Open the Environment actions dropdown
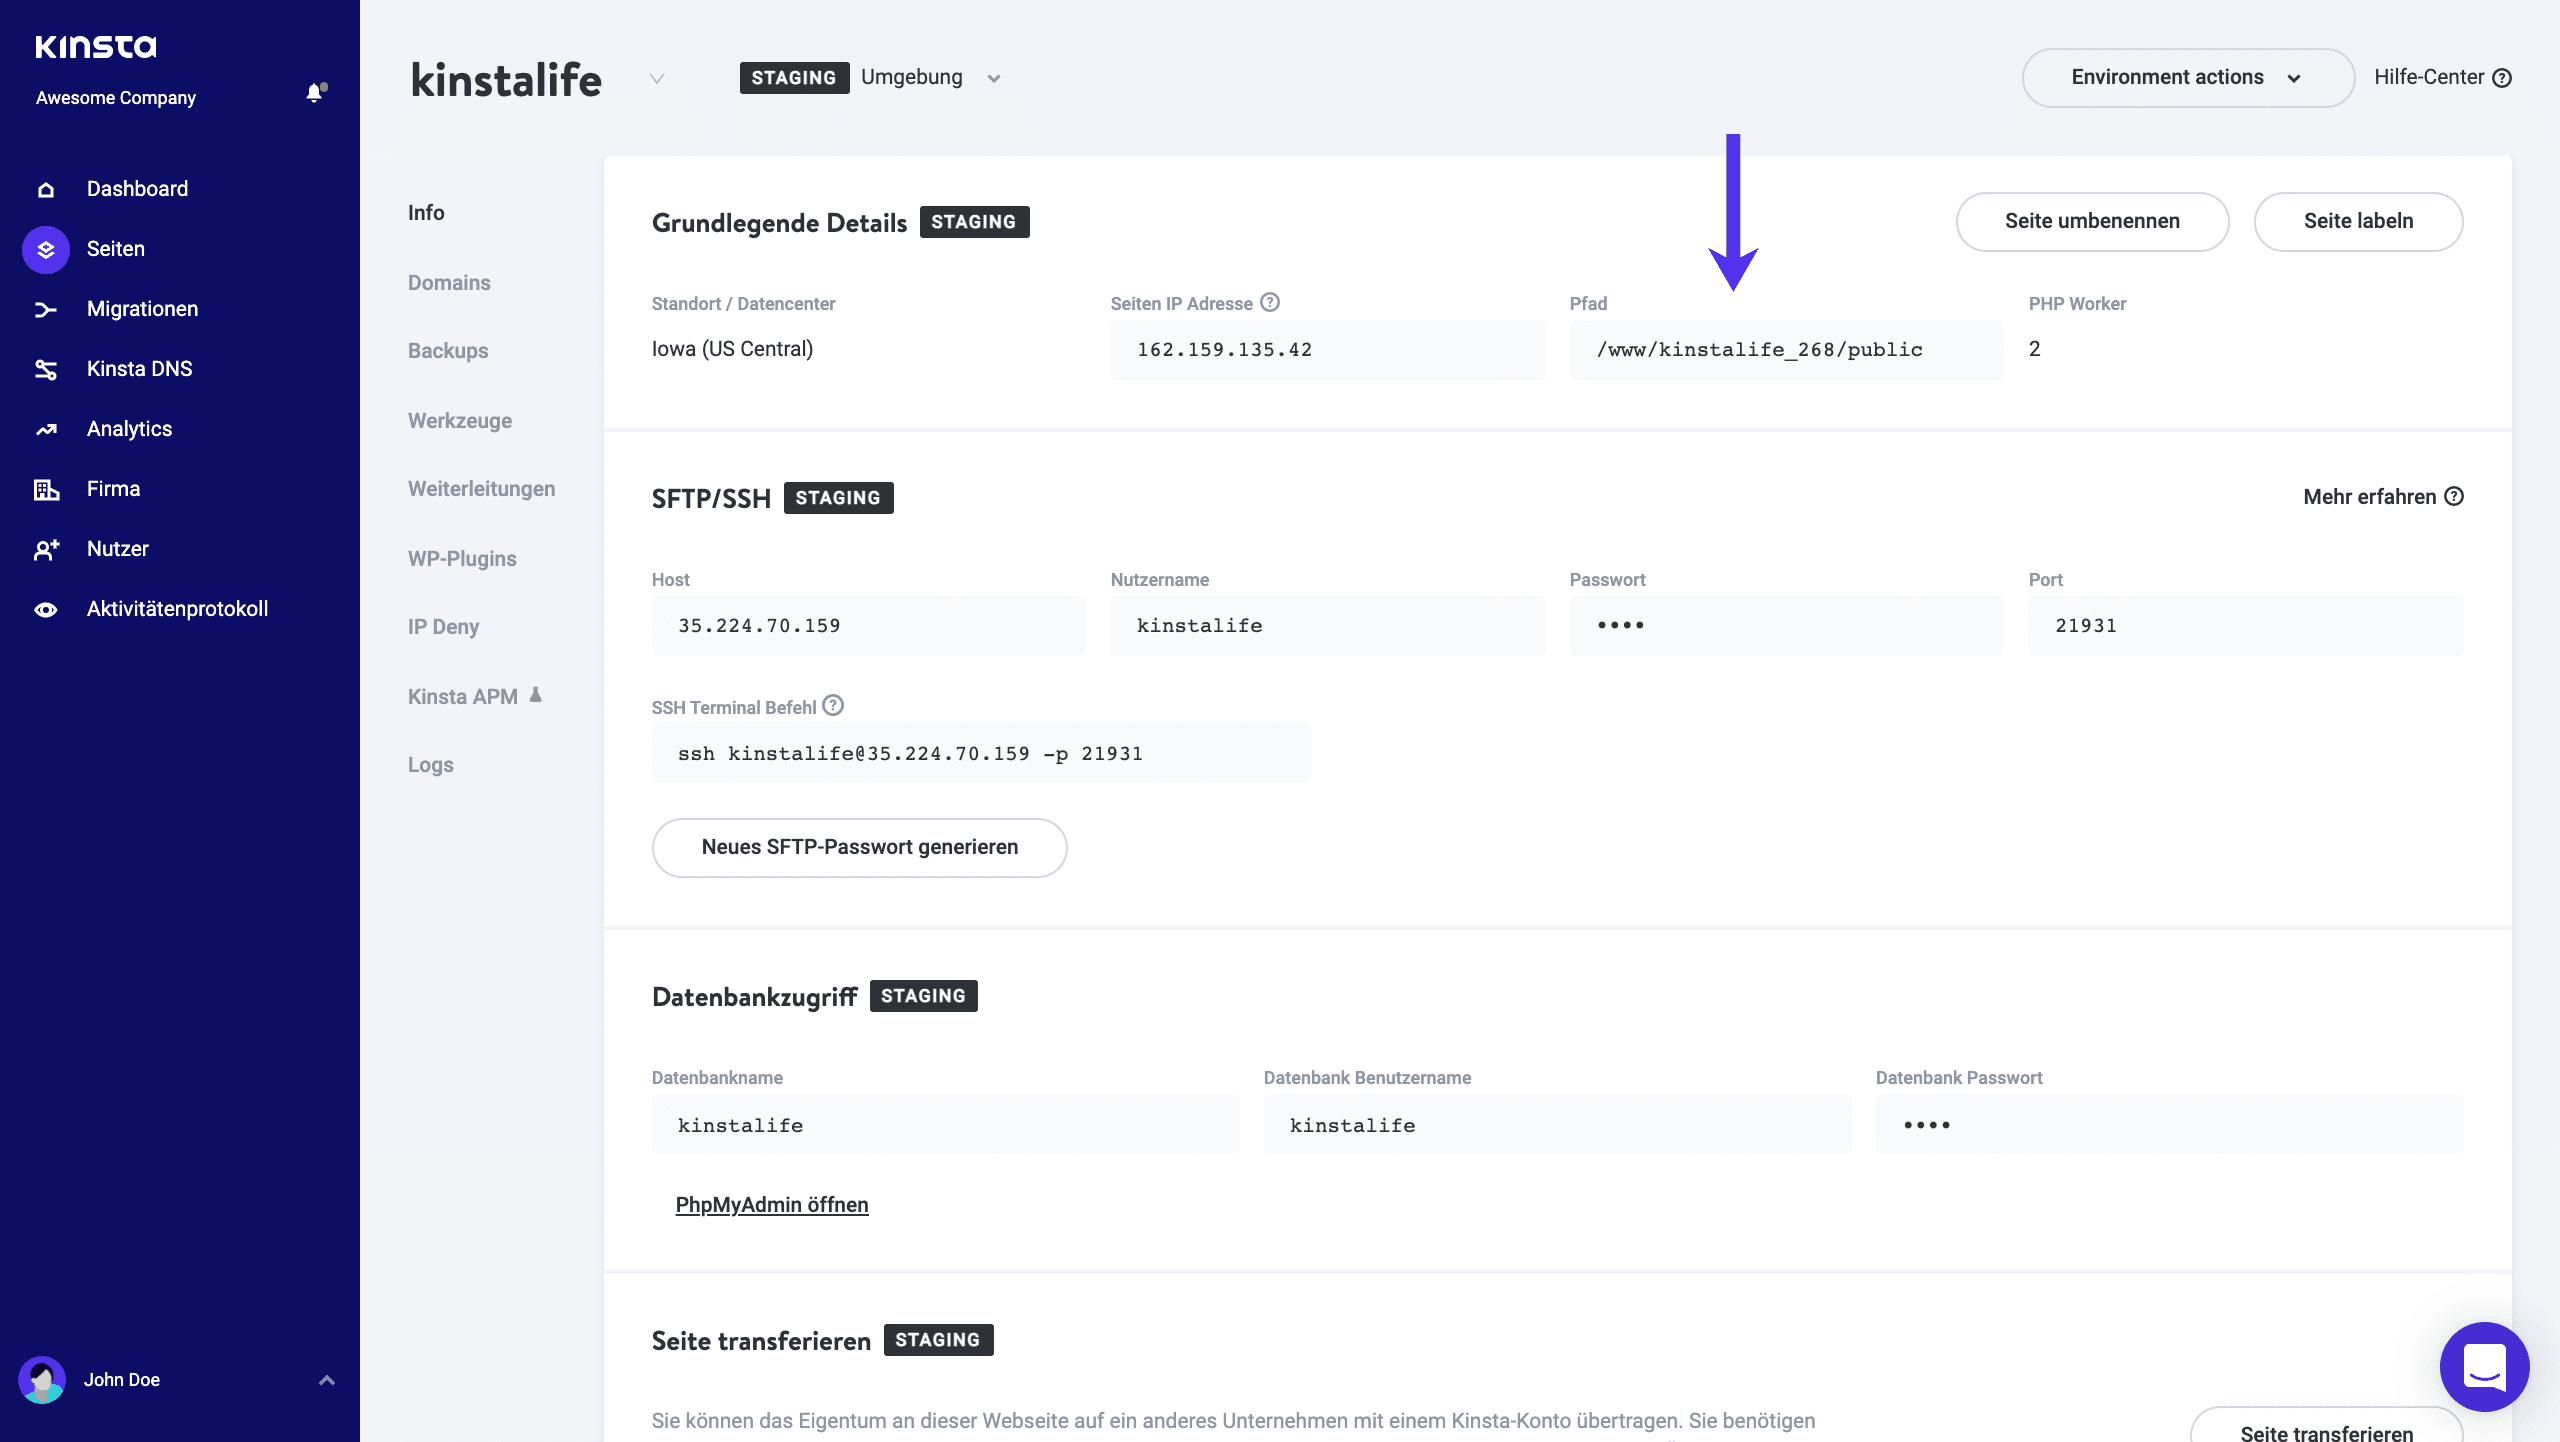Screen dimensions: 2560x1442 pos(2187,77)
